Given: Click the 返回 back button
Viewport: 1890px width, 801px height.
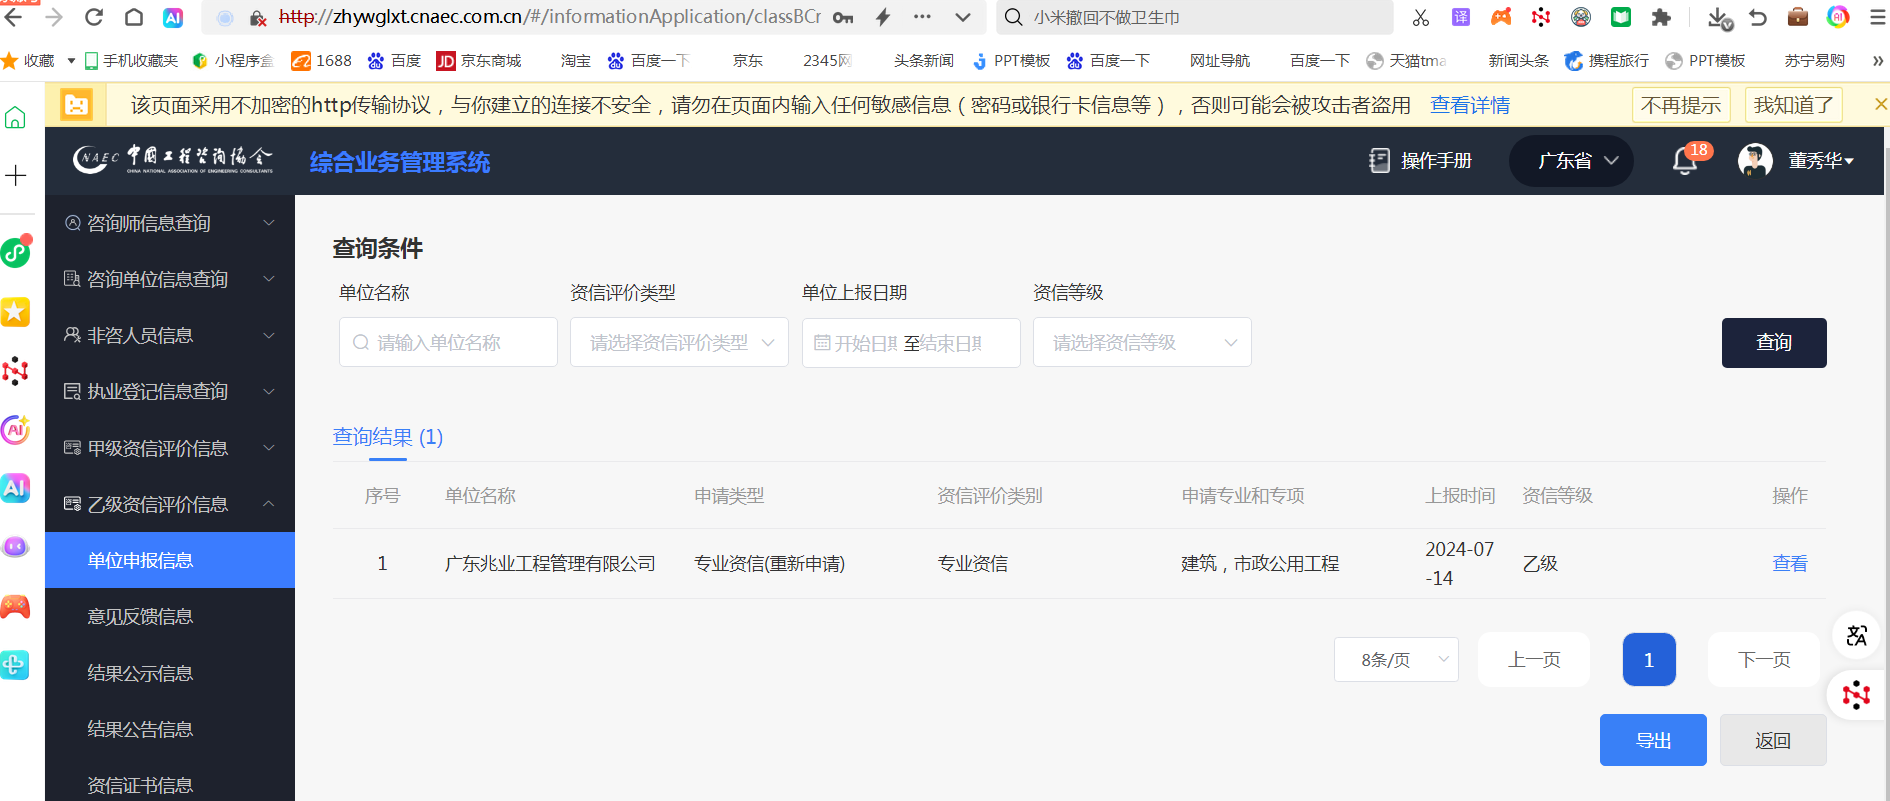Looking at the screenshot, I should [x=1773, y=740].
